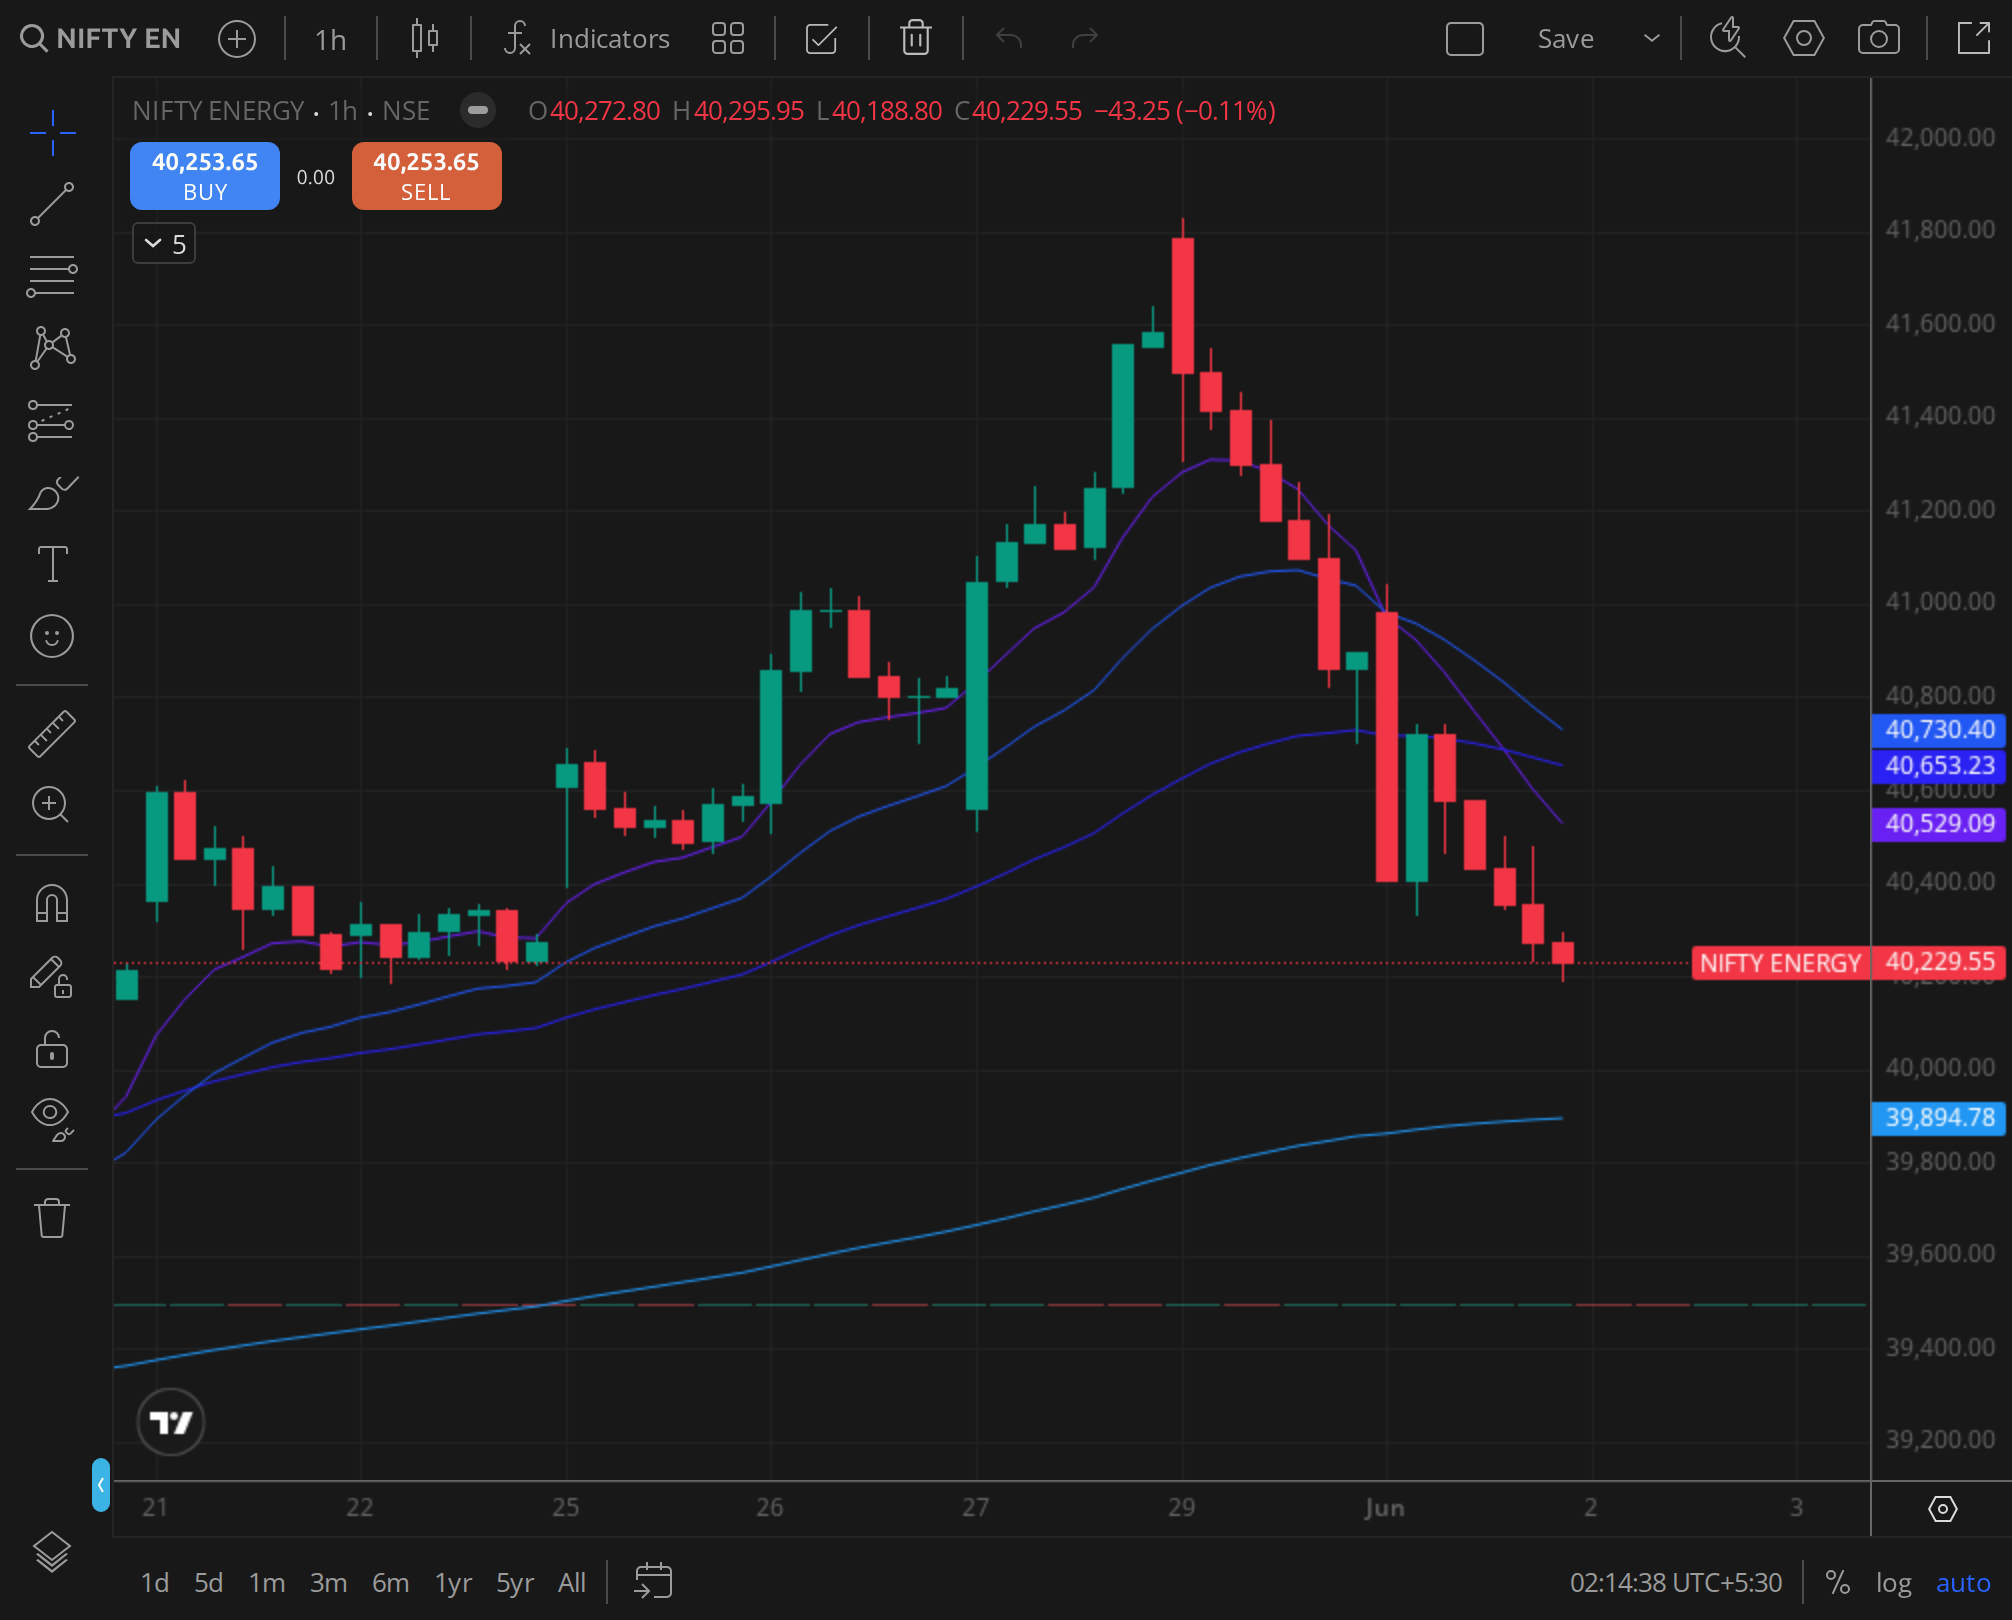Set chart range to 1yr
The image size is (2012, 1620).
[453, 1582]
